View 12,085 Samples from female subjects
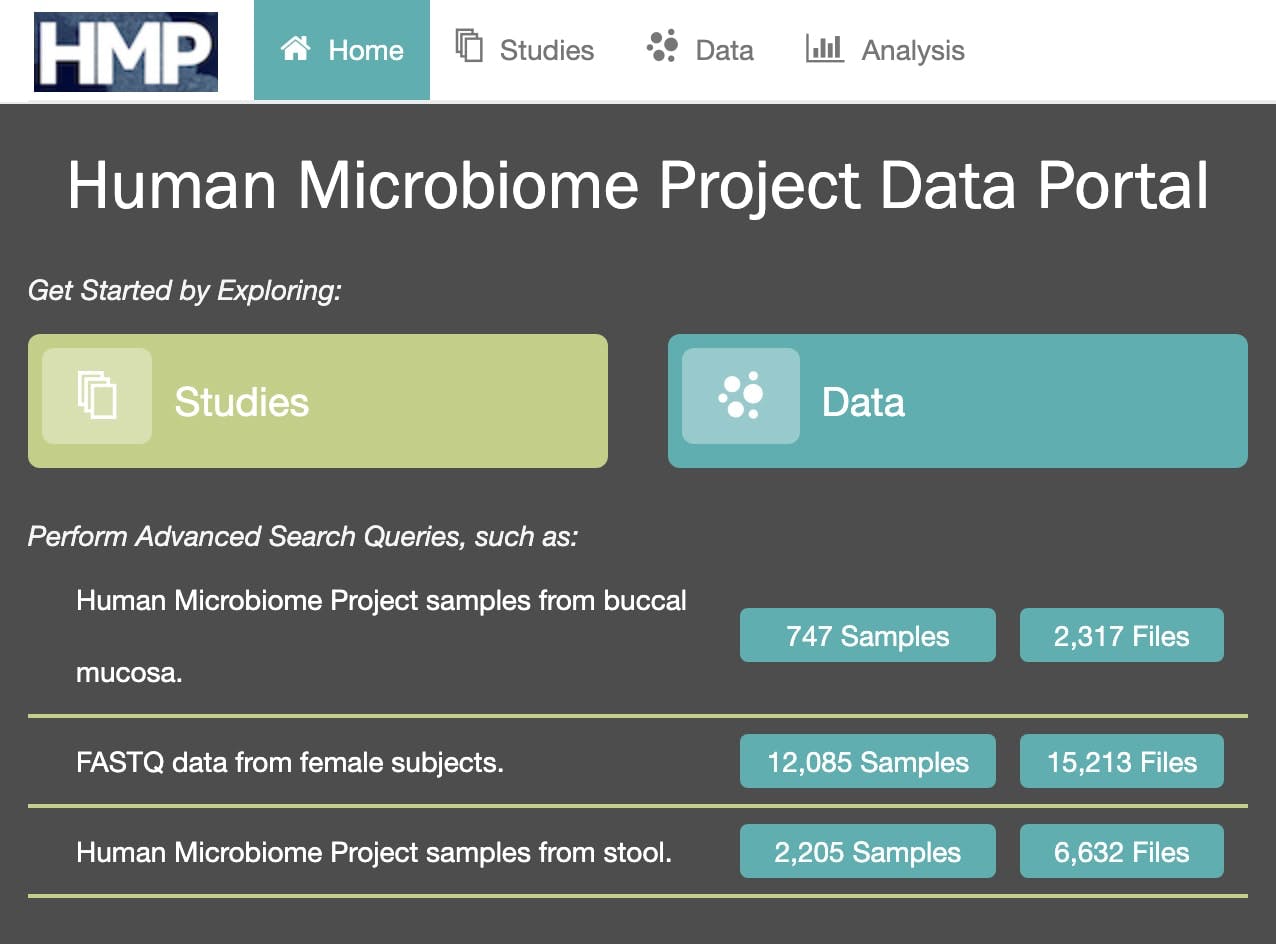The height and width of the screenshot is (944, 1276). pyautogui.click(x=868, y=761)
